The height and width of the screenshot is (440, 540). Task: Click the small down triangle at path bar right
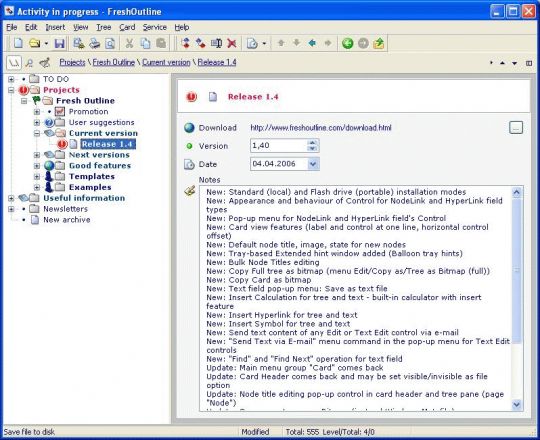click(514, 63)
